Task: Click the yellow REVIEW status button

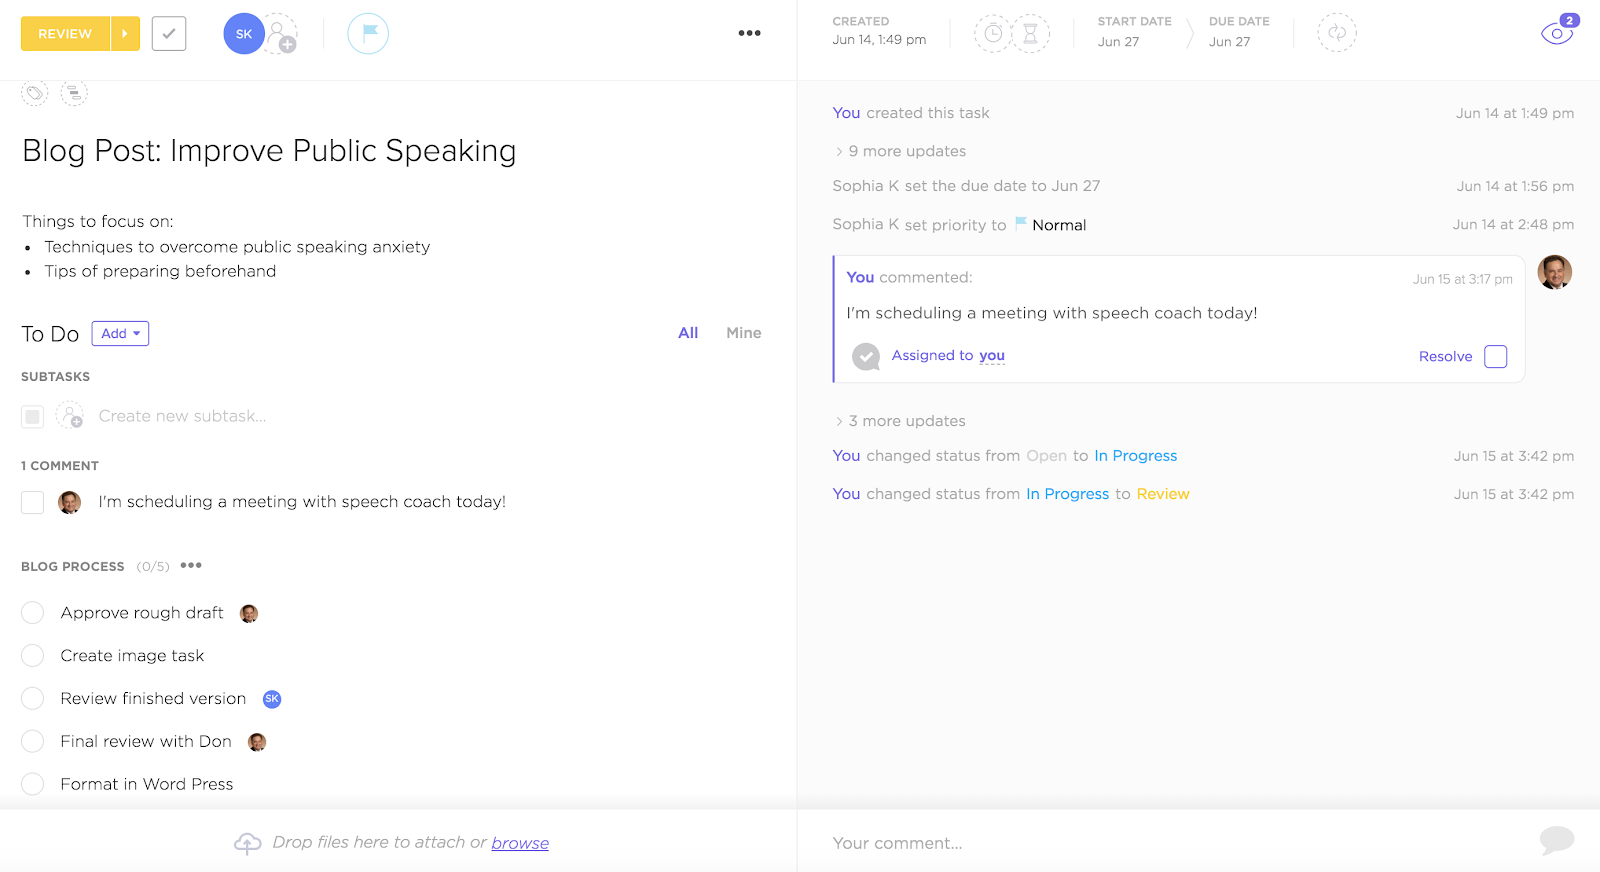Action: pyautogui.click(x=65, y=34)
